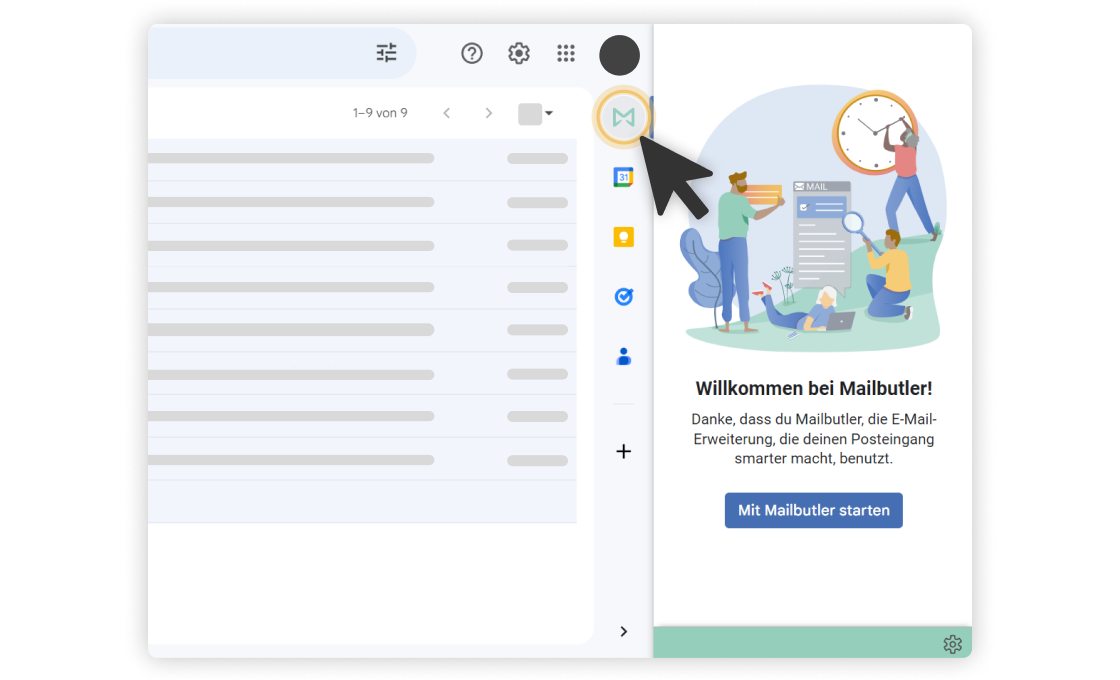Click the plus icon to get add-ons
This screenshot has width=1120, height=680.
point(624,451)
